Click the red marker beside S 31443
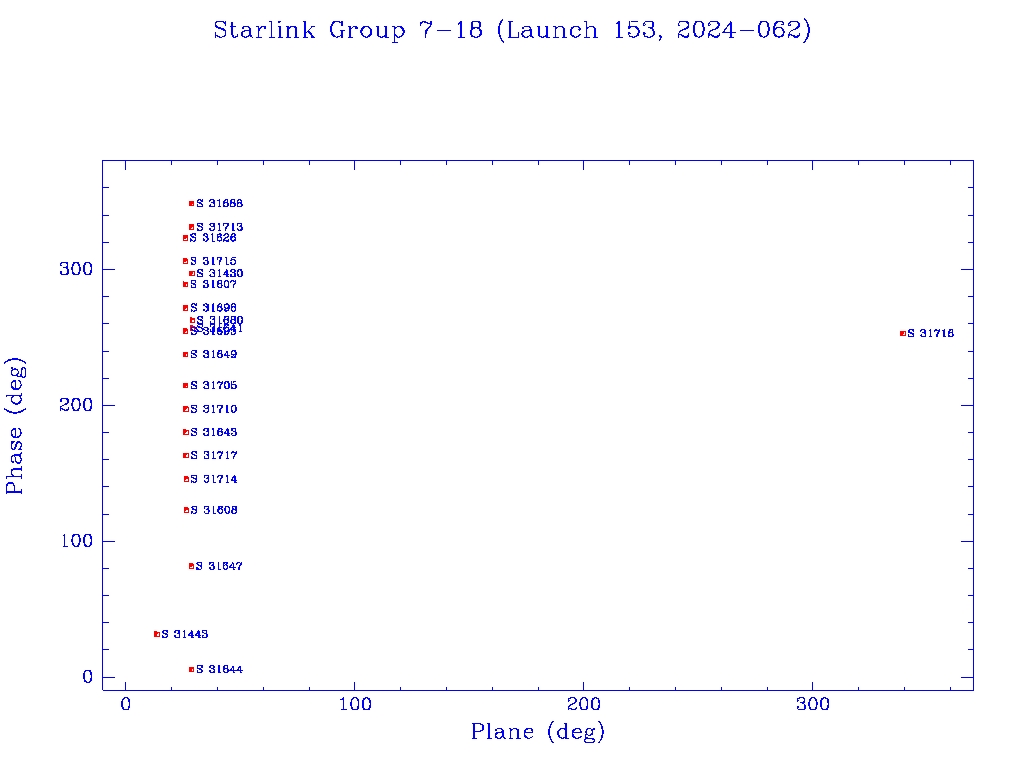1024x768 pixels. (157, 634)
